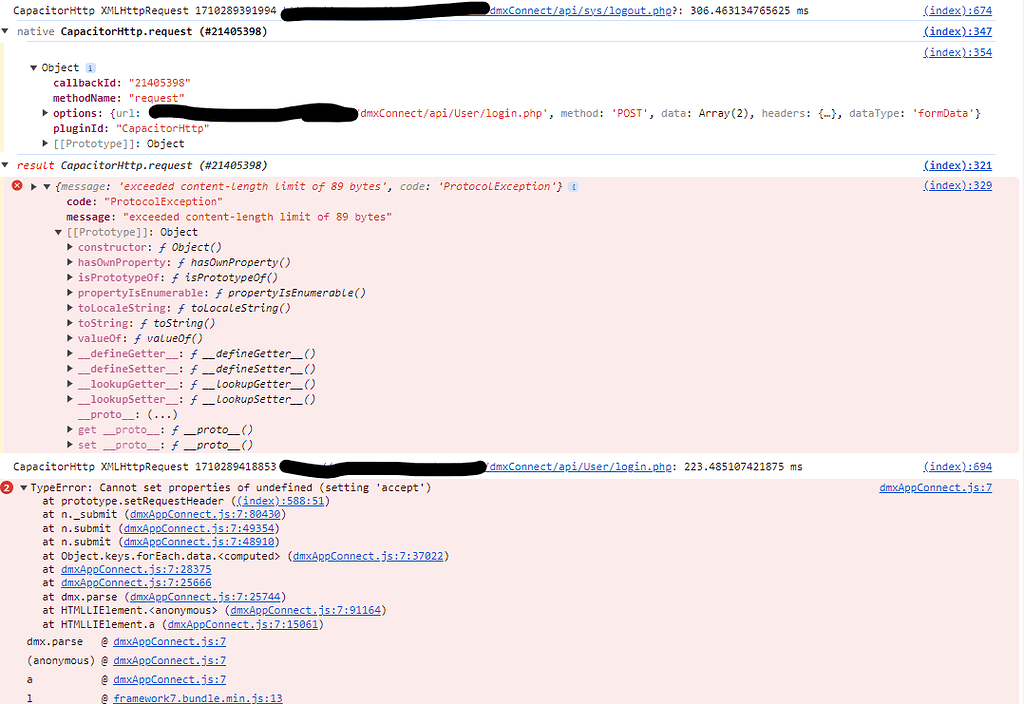The height and width of the screenshot is (704, 1024).
Task: Expand the get __proto__ entry
Action: pos(70,430)
